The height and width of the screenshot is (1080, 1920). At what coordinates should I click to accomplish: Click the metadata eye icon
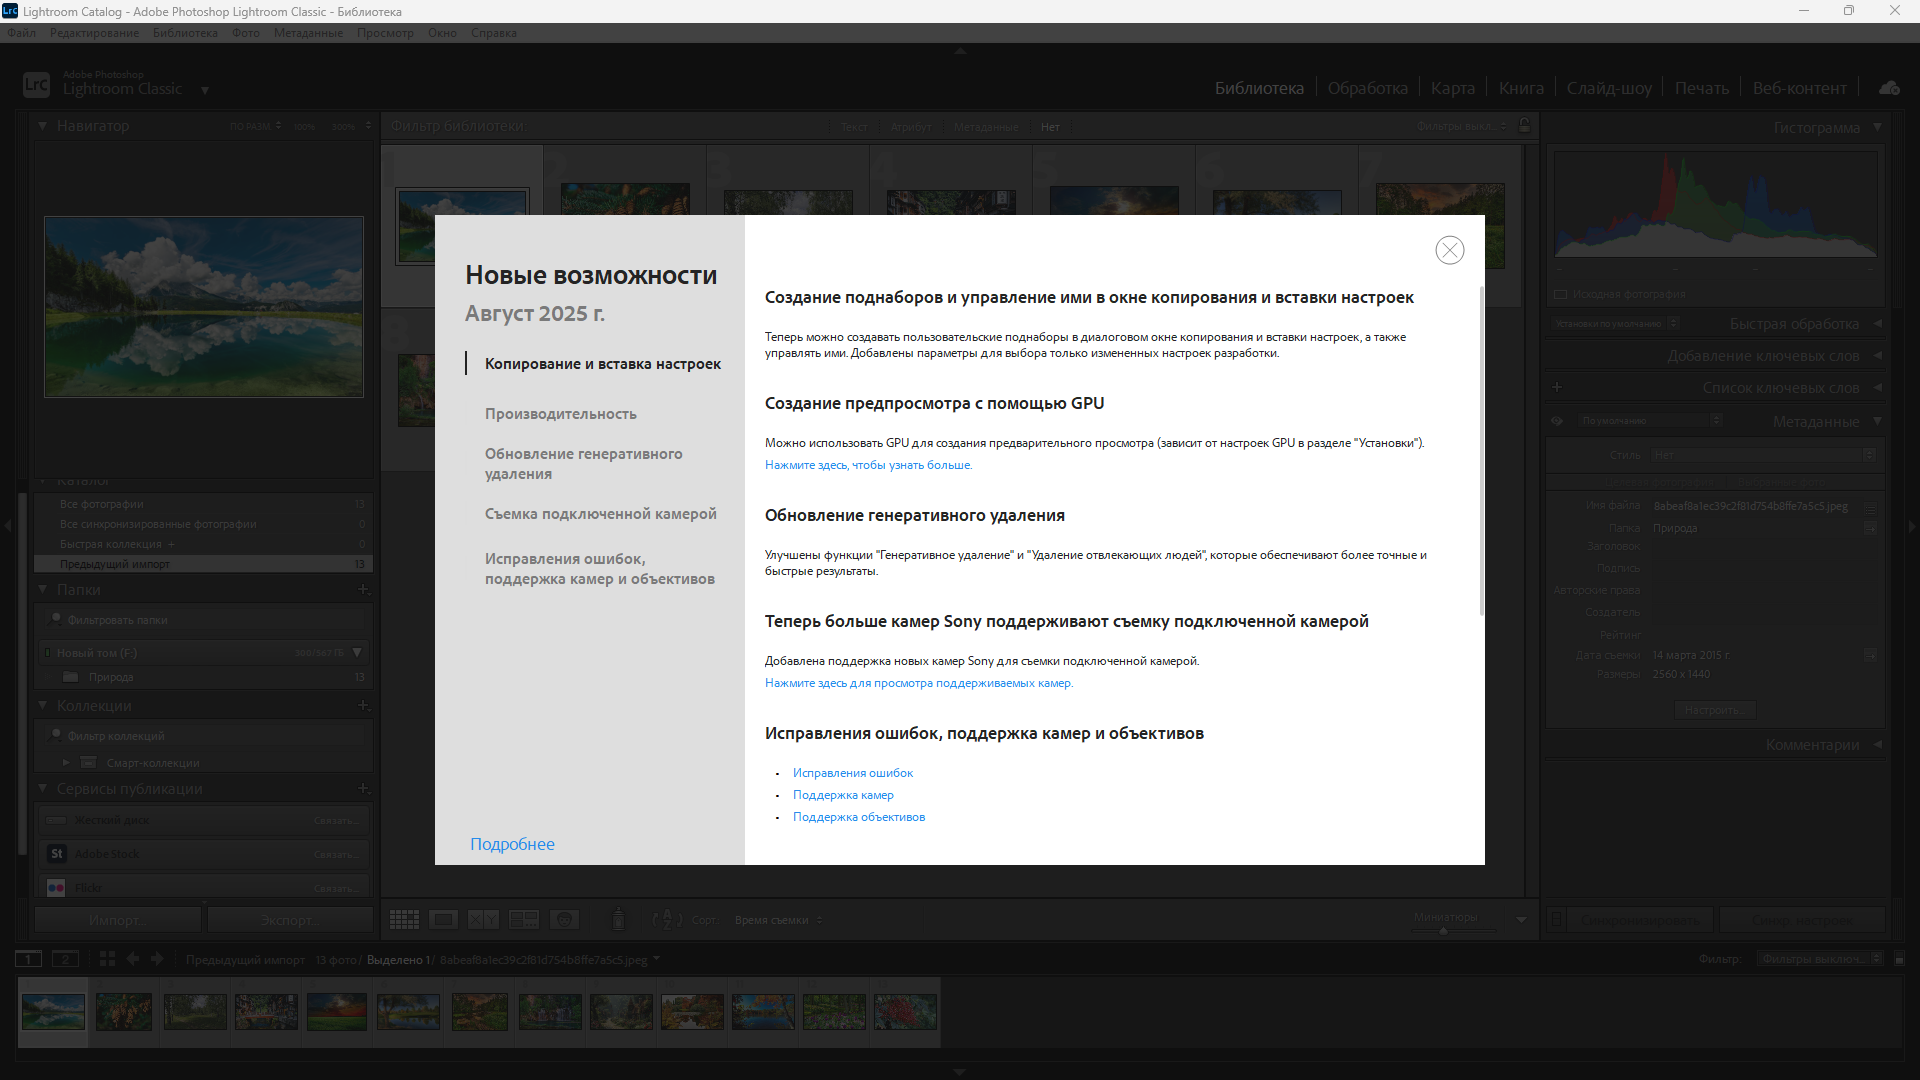pyautogui.click(x=1557, y=421)
